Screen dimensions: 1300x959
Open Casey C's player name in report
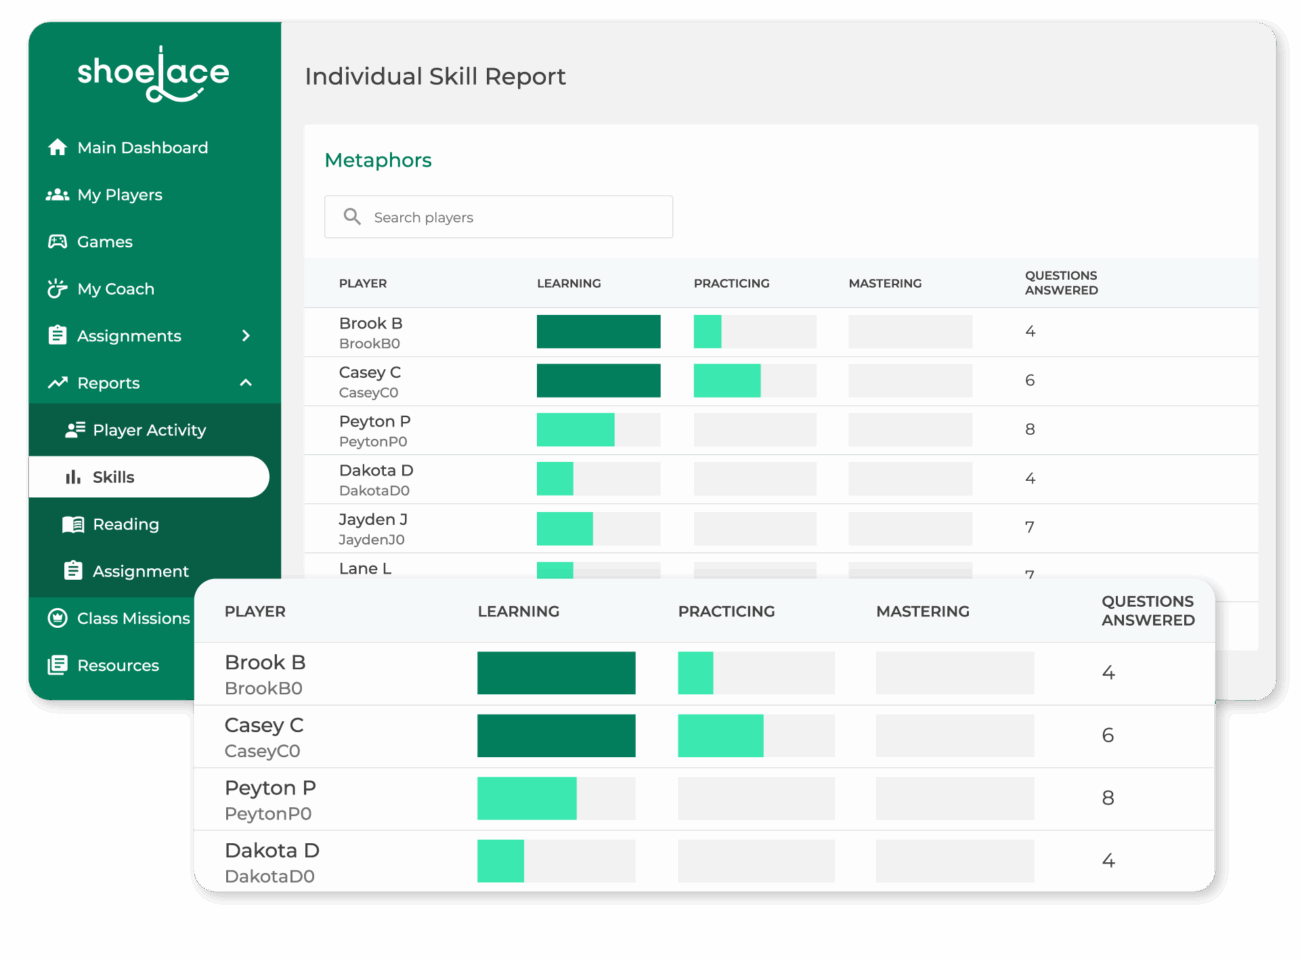point(369,373)
